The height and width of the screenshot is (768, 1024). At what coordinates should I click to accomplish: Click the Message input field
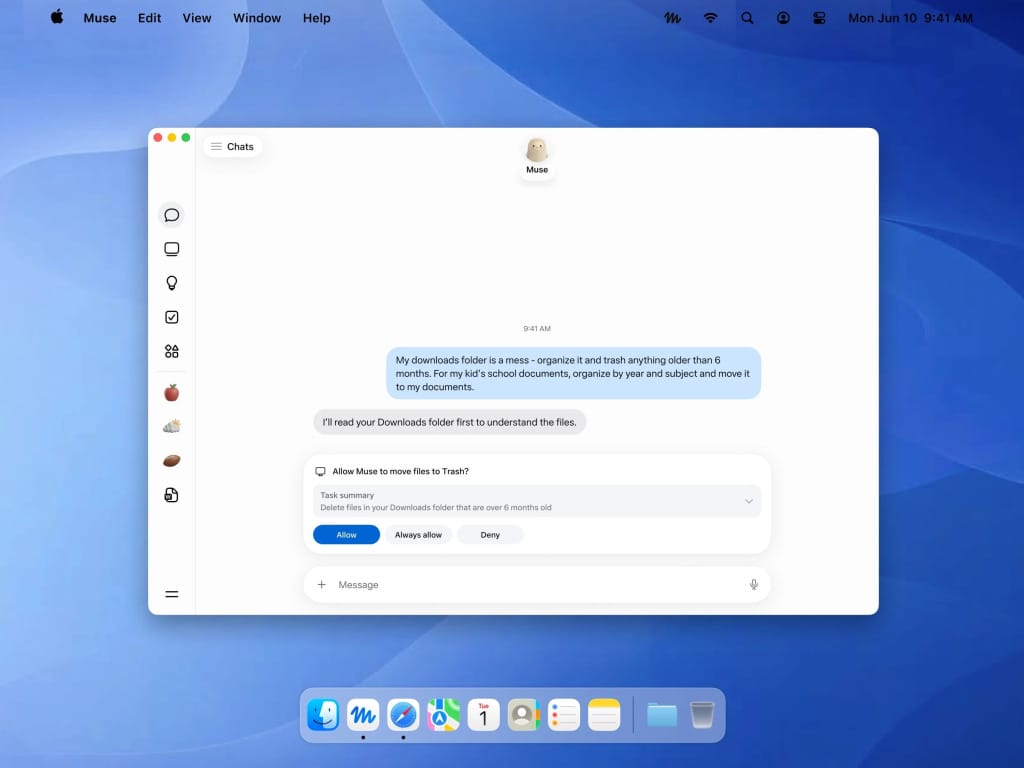537,584
